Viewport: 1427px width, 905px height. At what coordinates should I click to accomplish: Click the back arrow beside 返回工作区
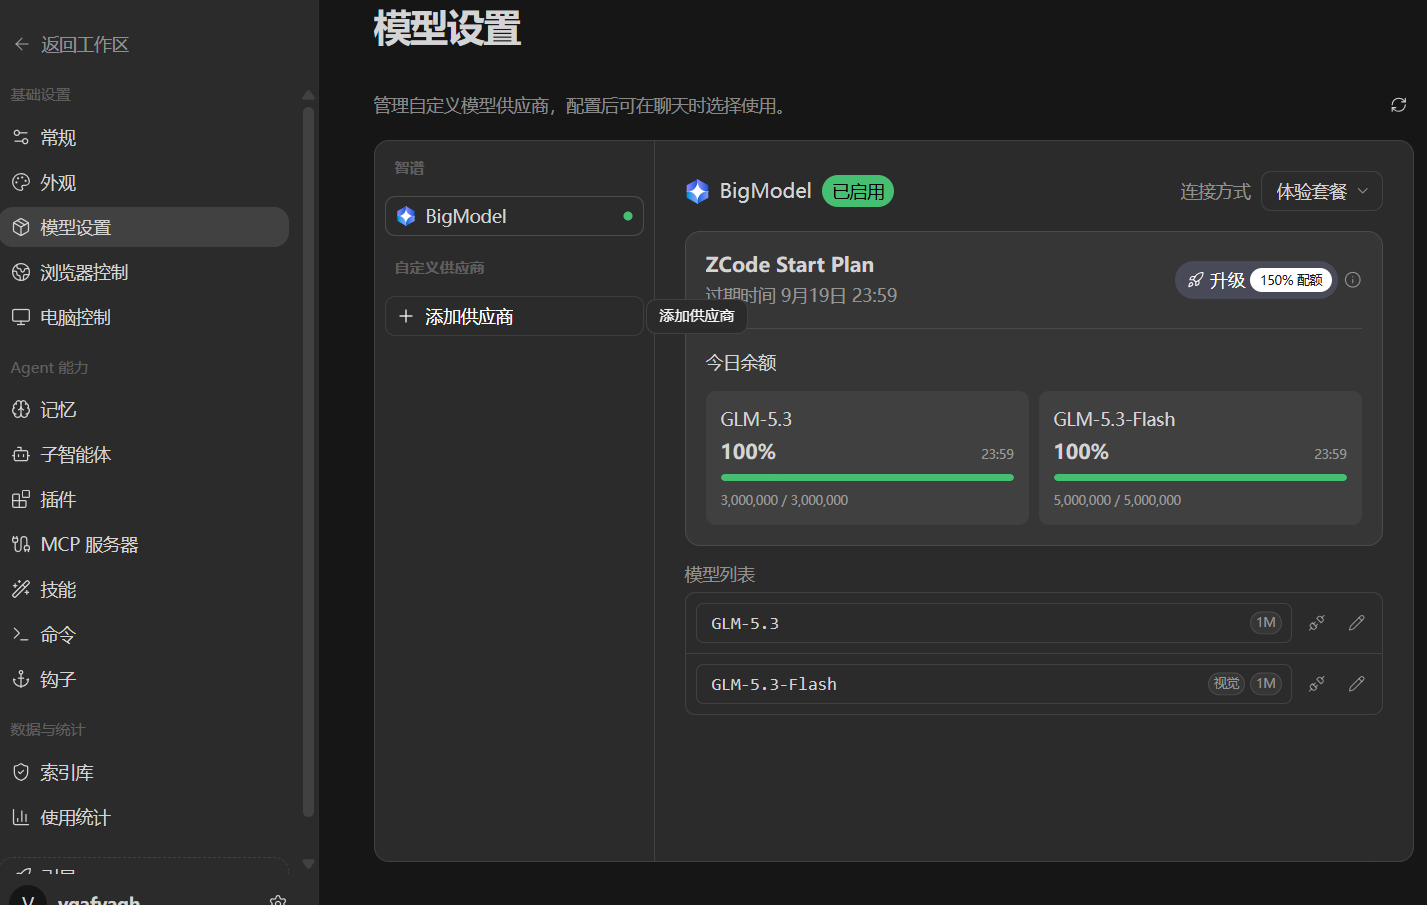(21, 44)
